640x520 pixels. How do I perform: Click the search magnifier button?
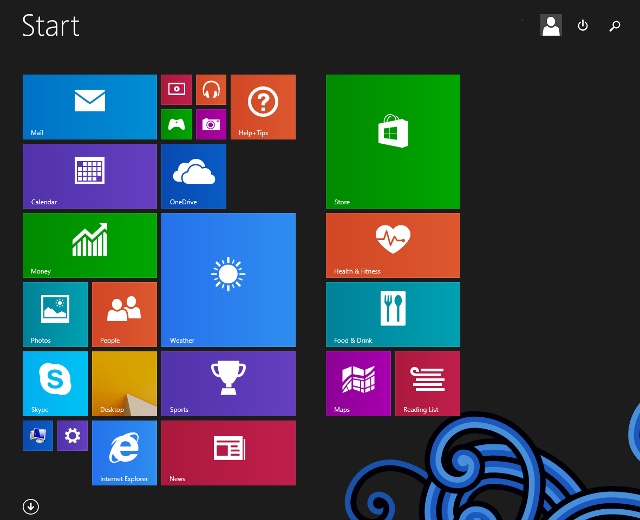coord(615,26)
